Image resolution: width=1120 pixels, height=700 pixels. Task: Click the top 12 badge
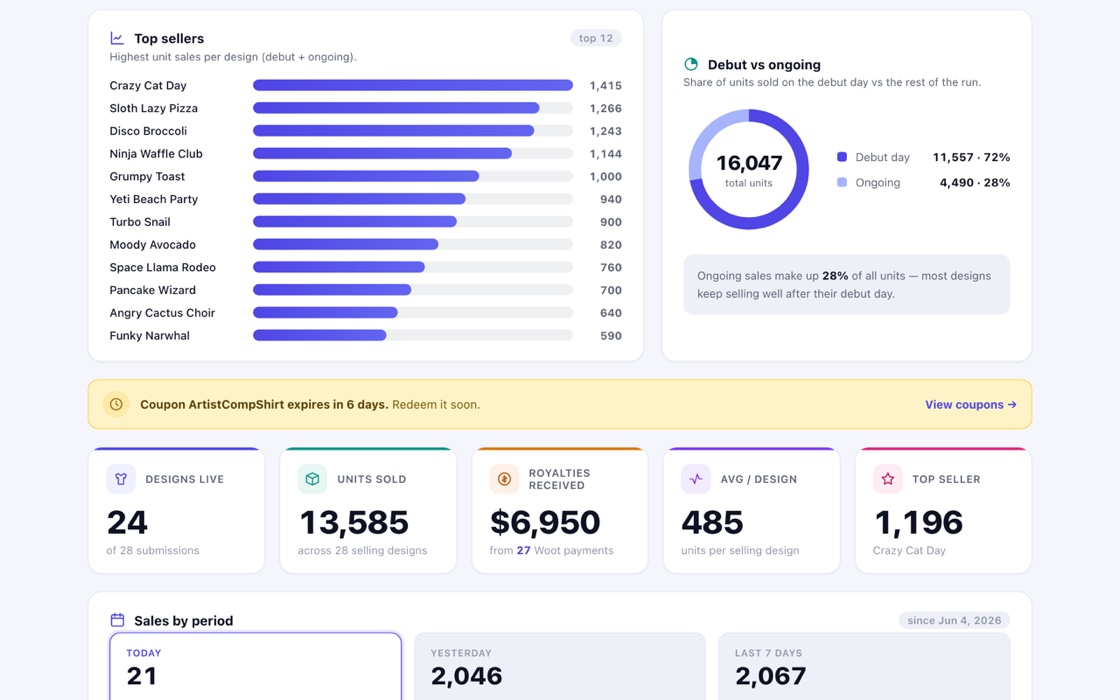tap(596, 38)
